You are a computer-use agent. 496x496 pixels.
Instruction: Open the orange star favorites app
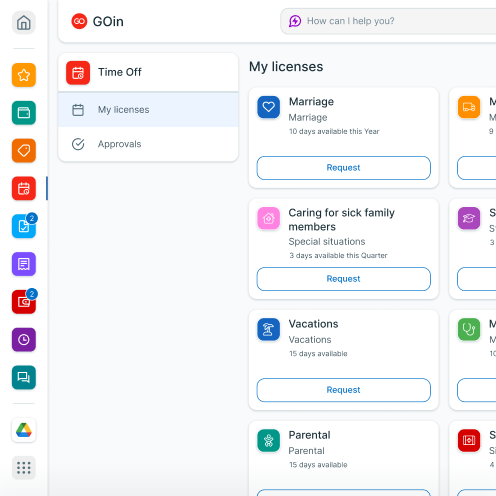click(24, 75)
